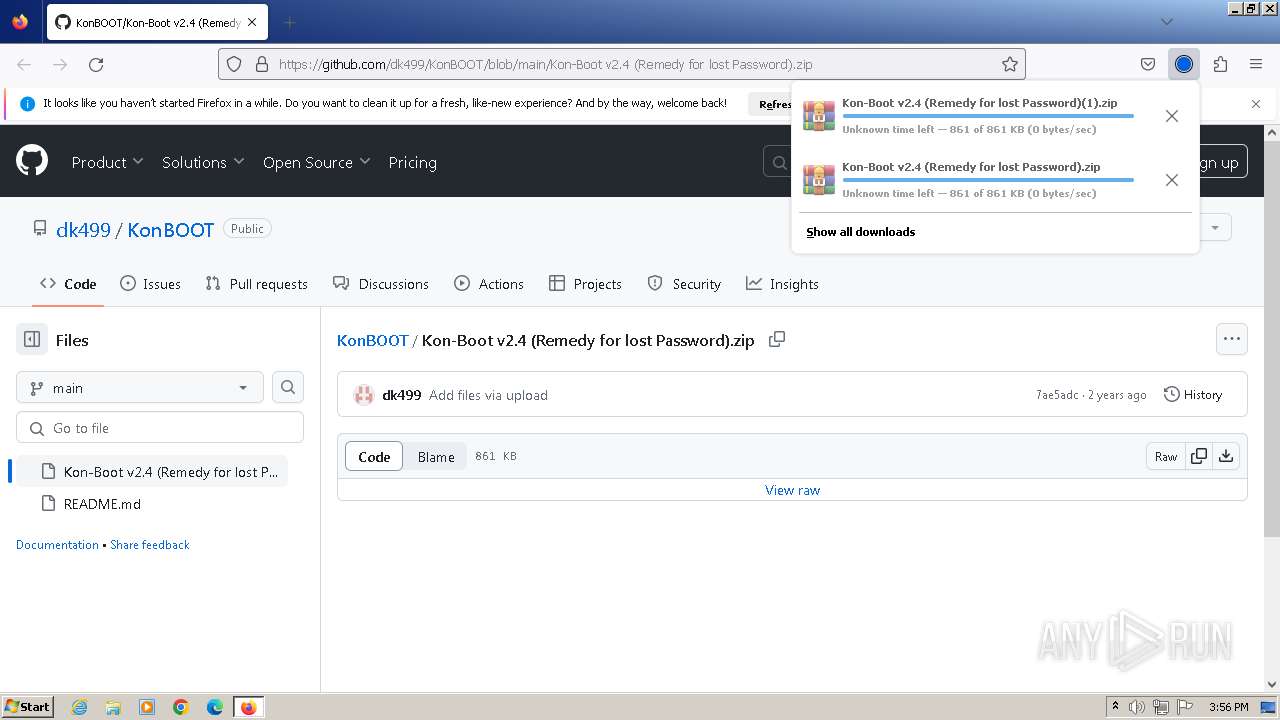The image size is (1280, 720).
Task: Open the Firefox downloads toolbar button
Action: pos(1184,64)
